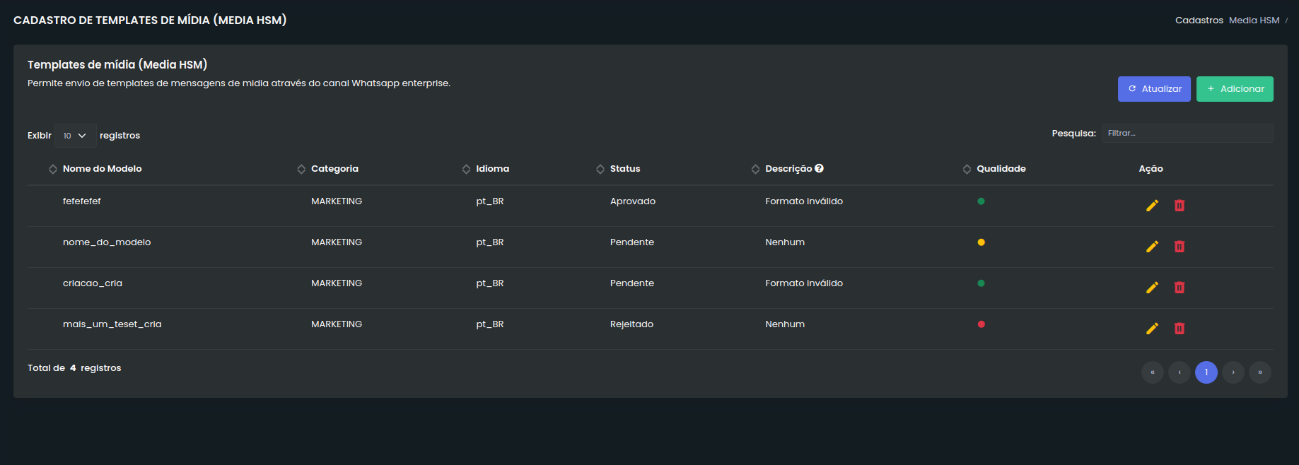Select the fefefefef model name cell
The width and height of the screenshot is (1299, 465).
(x=82, y=201)
